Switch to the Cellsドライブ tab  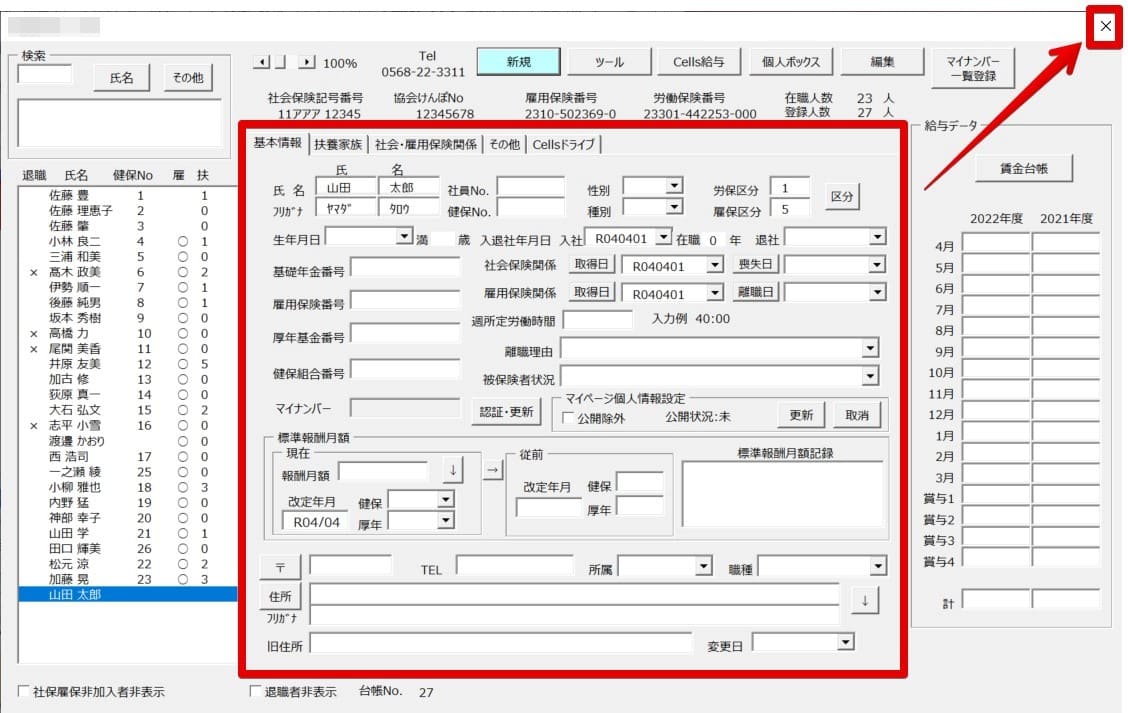coord(563,145)
